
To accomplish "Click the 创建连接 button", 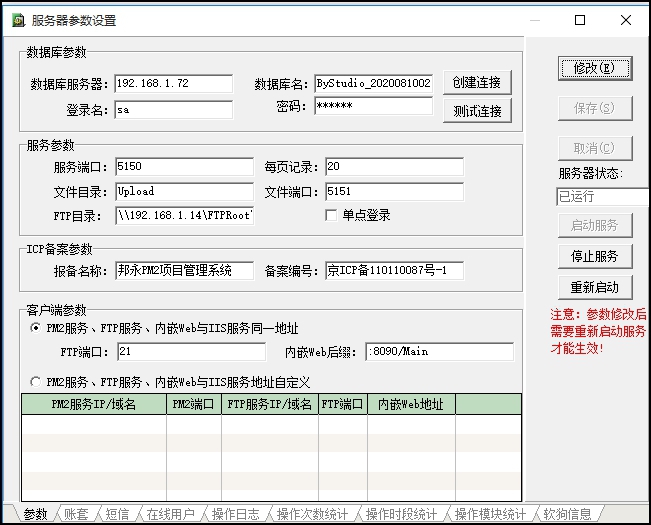I will pos(477,82).
